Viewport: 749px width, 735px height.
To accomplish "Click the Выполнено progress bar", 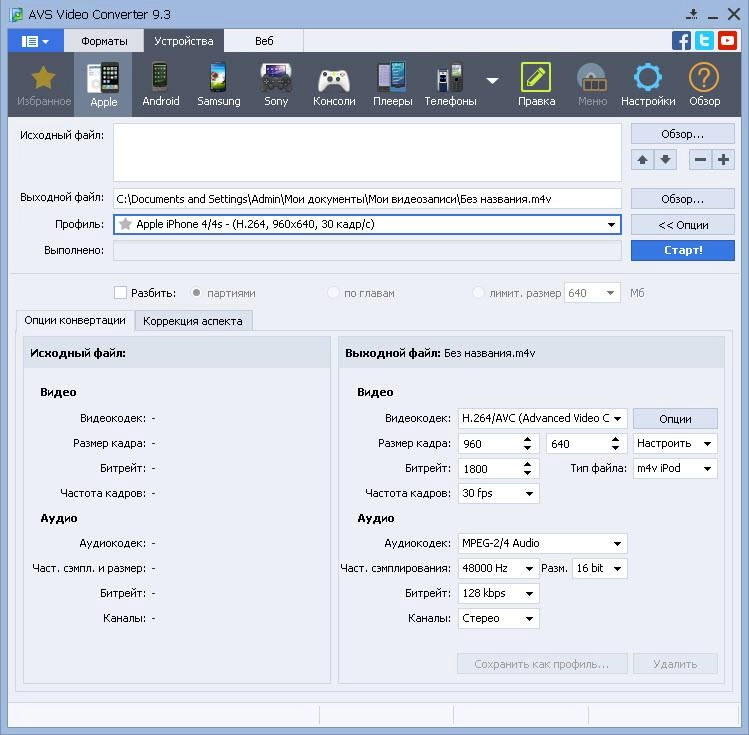I will [x=367, y=250].
